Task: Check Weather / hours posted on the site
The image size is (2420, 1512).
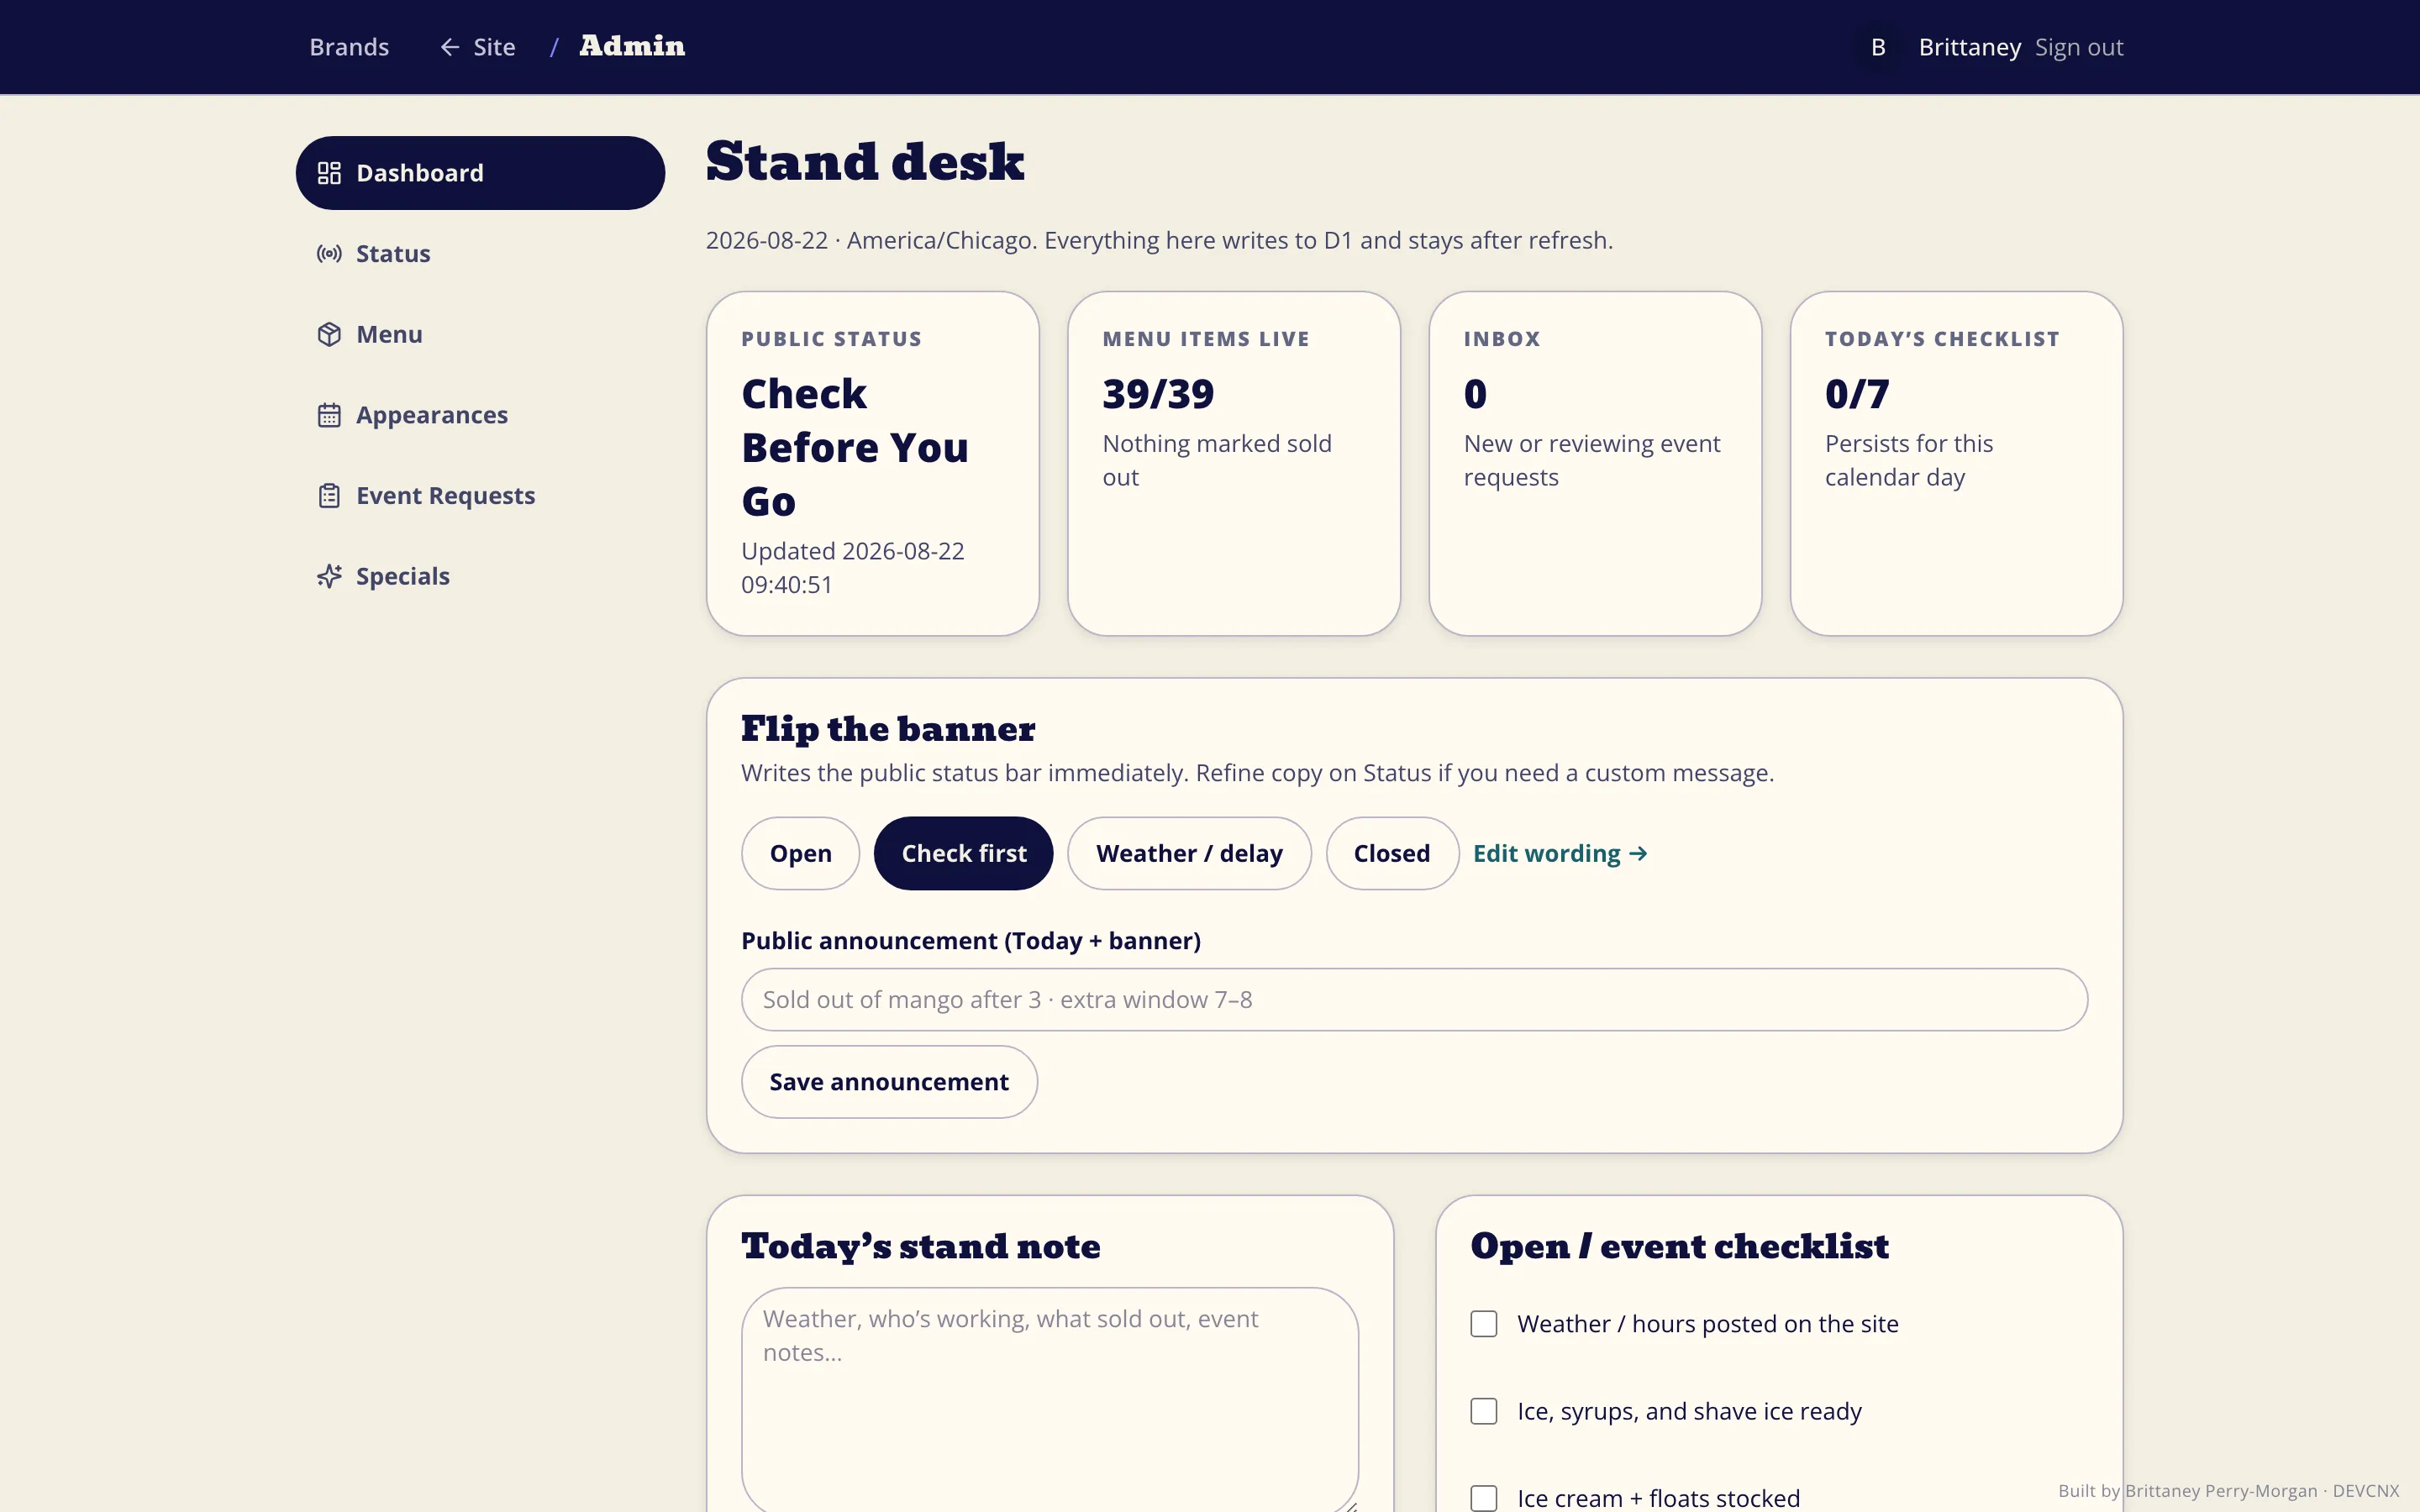Action: 1484,1324
